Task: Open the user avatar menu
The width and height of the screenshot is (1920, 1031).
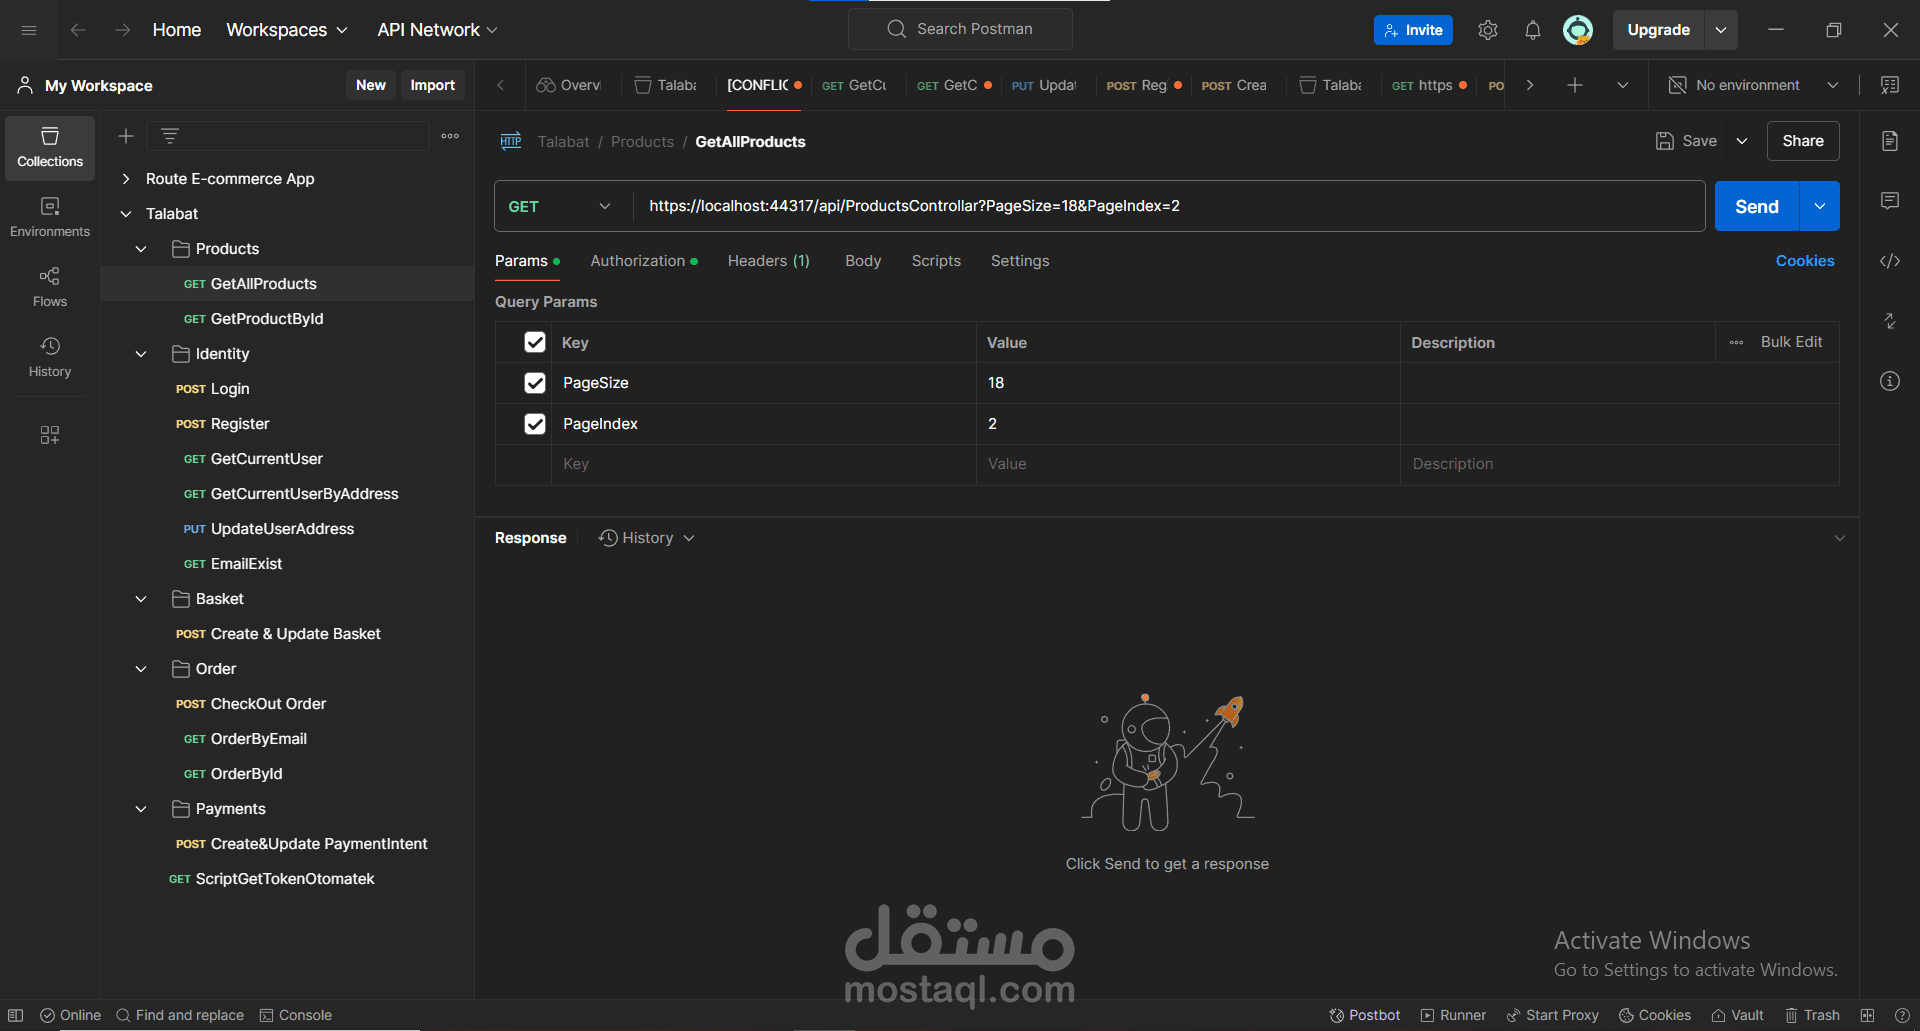Action: pyautogui.click(x=1578, y=30)
